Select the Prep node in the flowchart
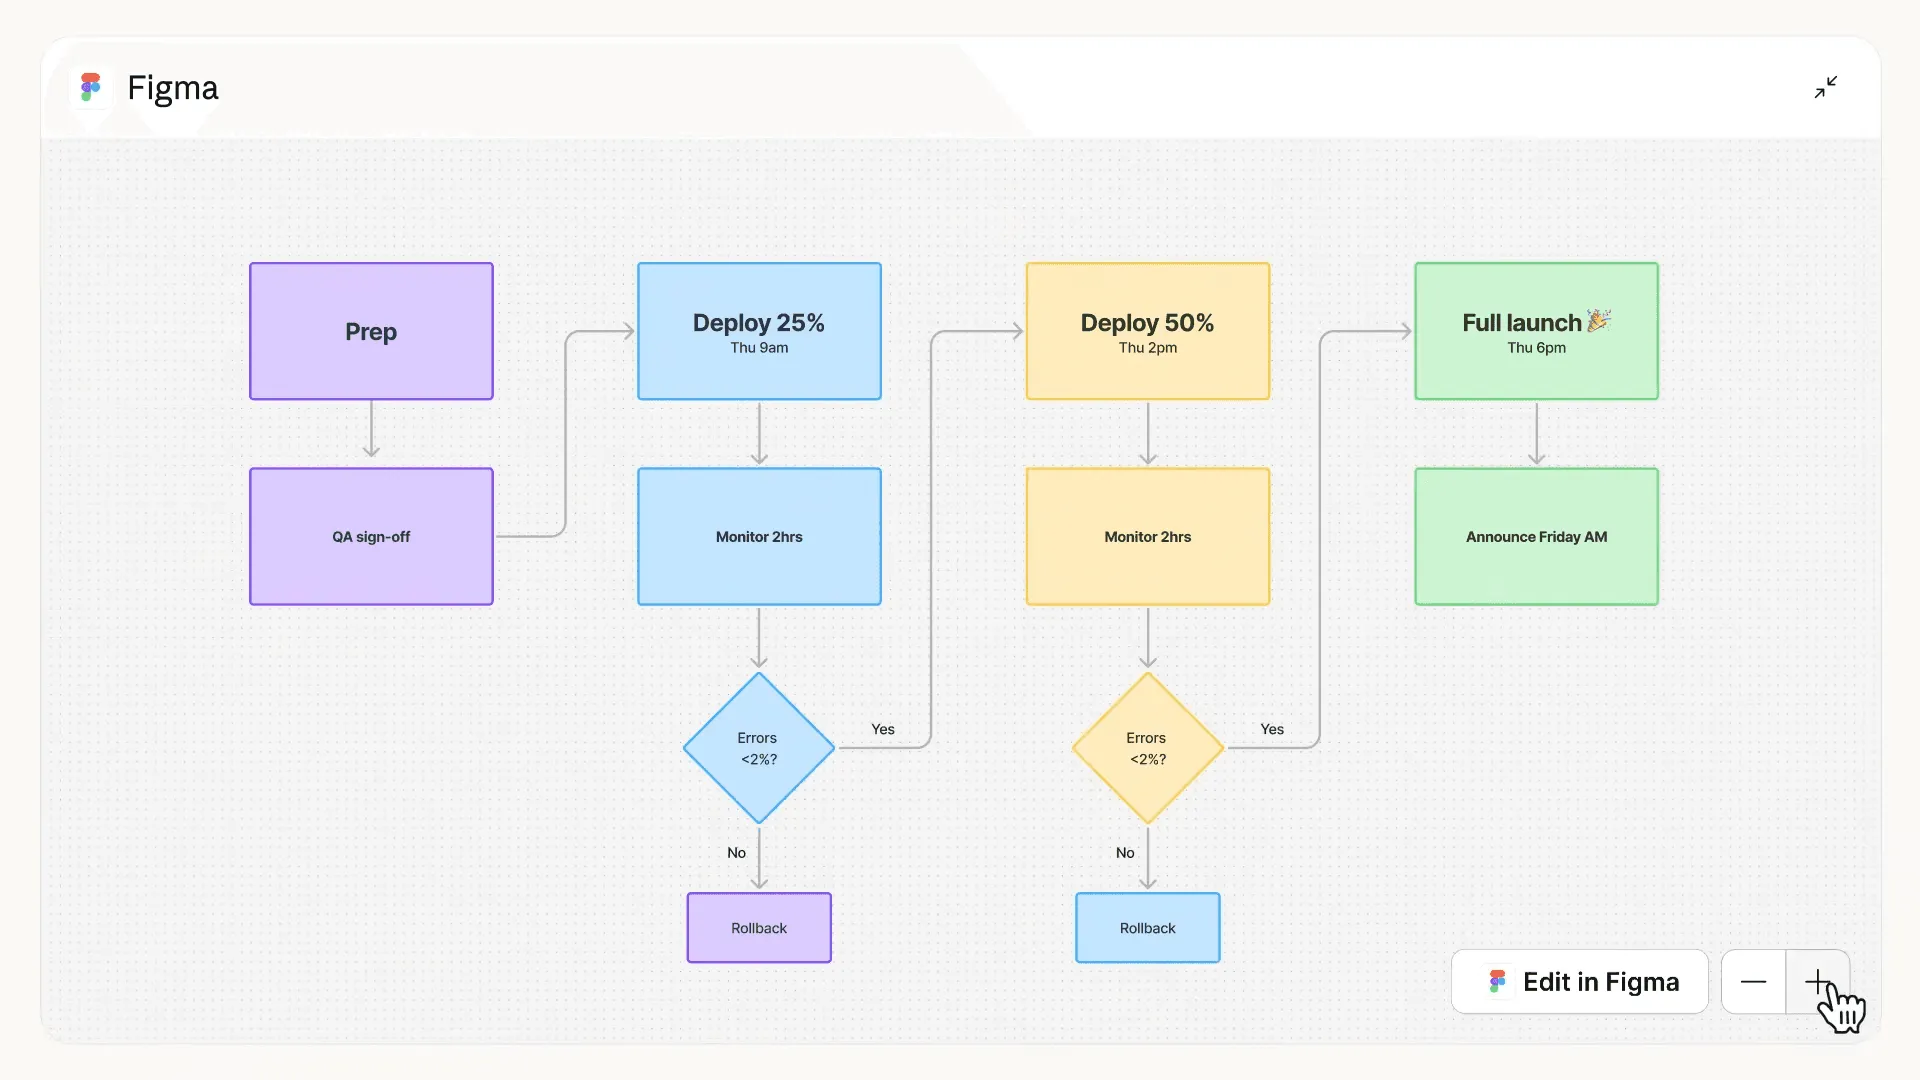The height and width of the screenshot is (1080, 1920). click(x=370, y=331)
